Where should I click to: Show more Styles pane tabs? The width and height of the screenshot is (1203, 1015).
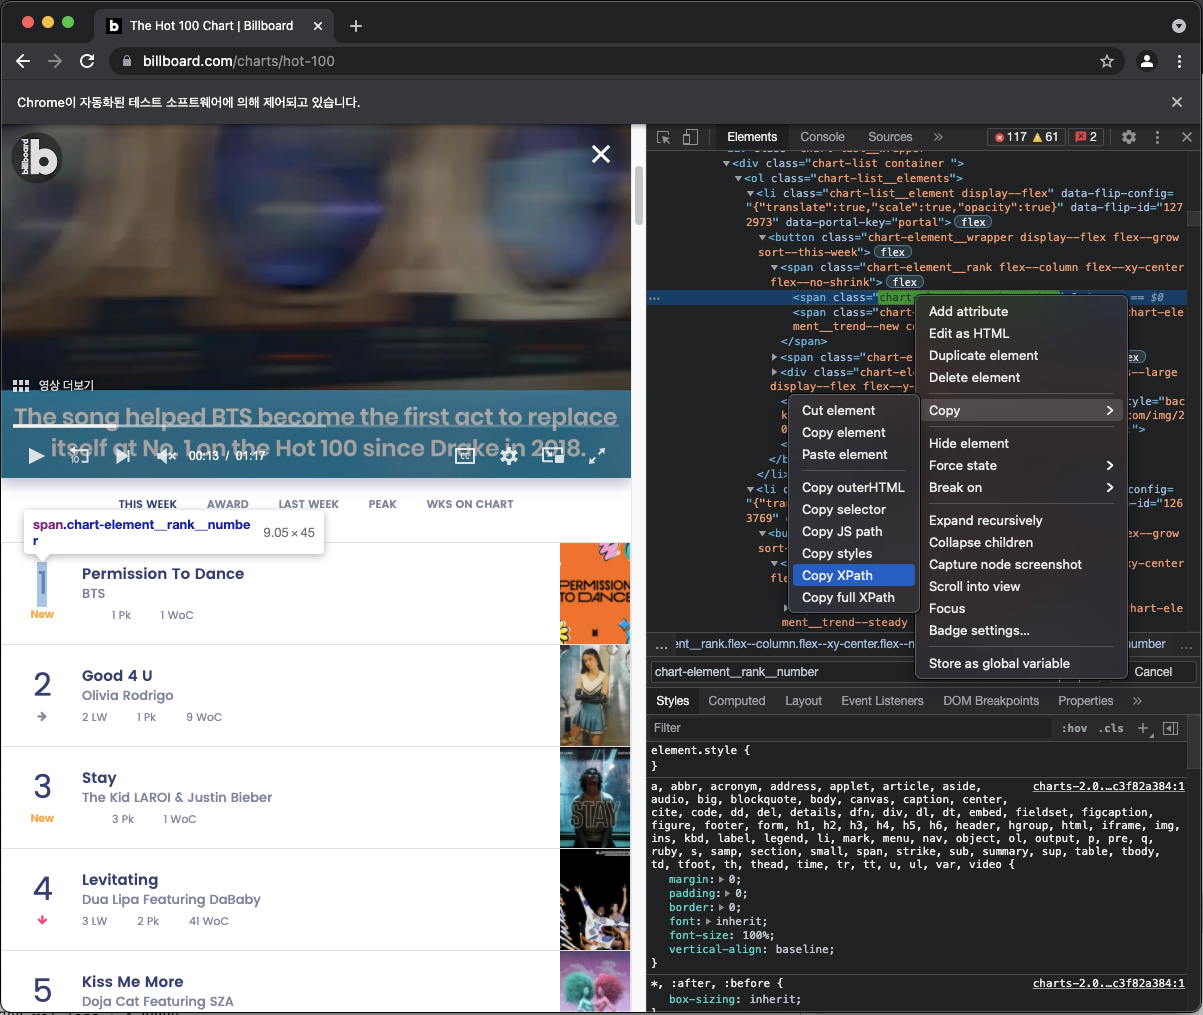[x=1137, y=701]
